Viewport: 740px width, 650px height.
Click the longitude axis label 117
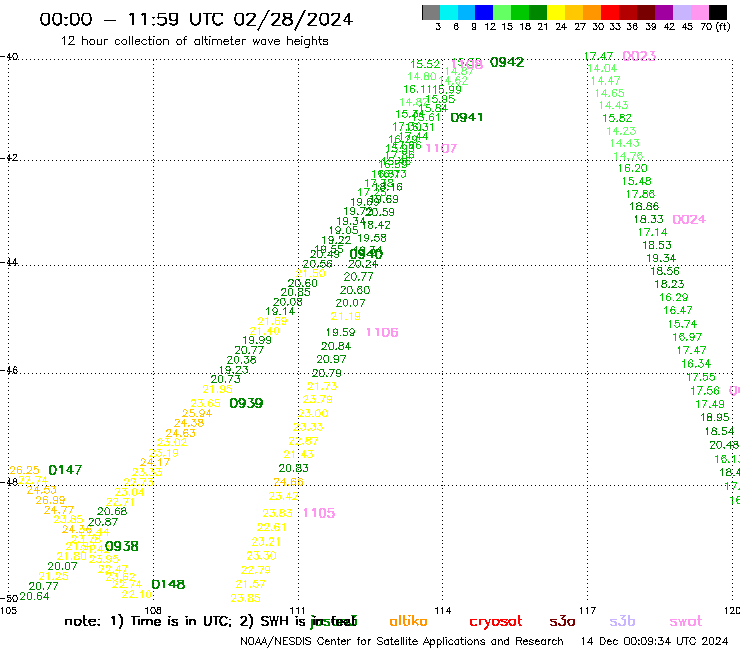click(588, 611)
